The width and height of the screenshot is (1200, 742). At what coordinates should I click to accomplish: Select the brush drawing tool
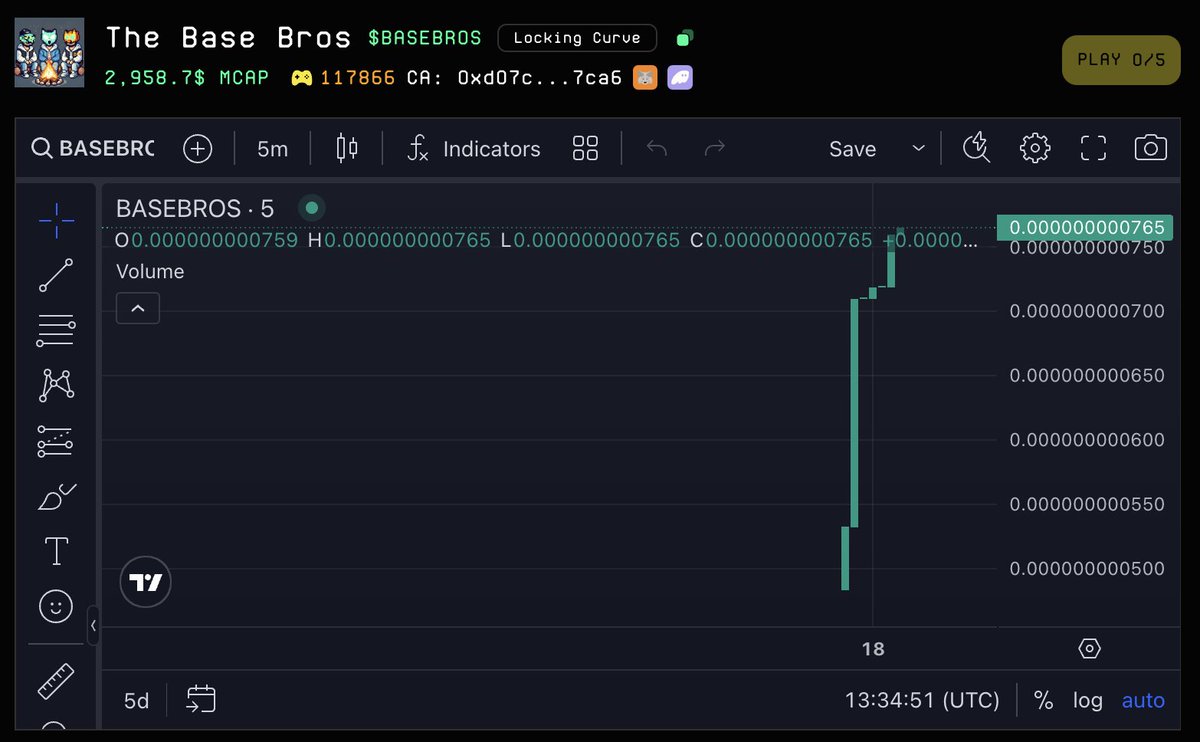[x=56, y=496]
